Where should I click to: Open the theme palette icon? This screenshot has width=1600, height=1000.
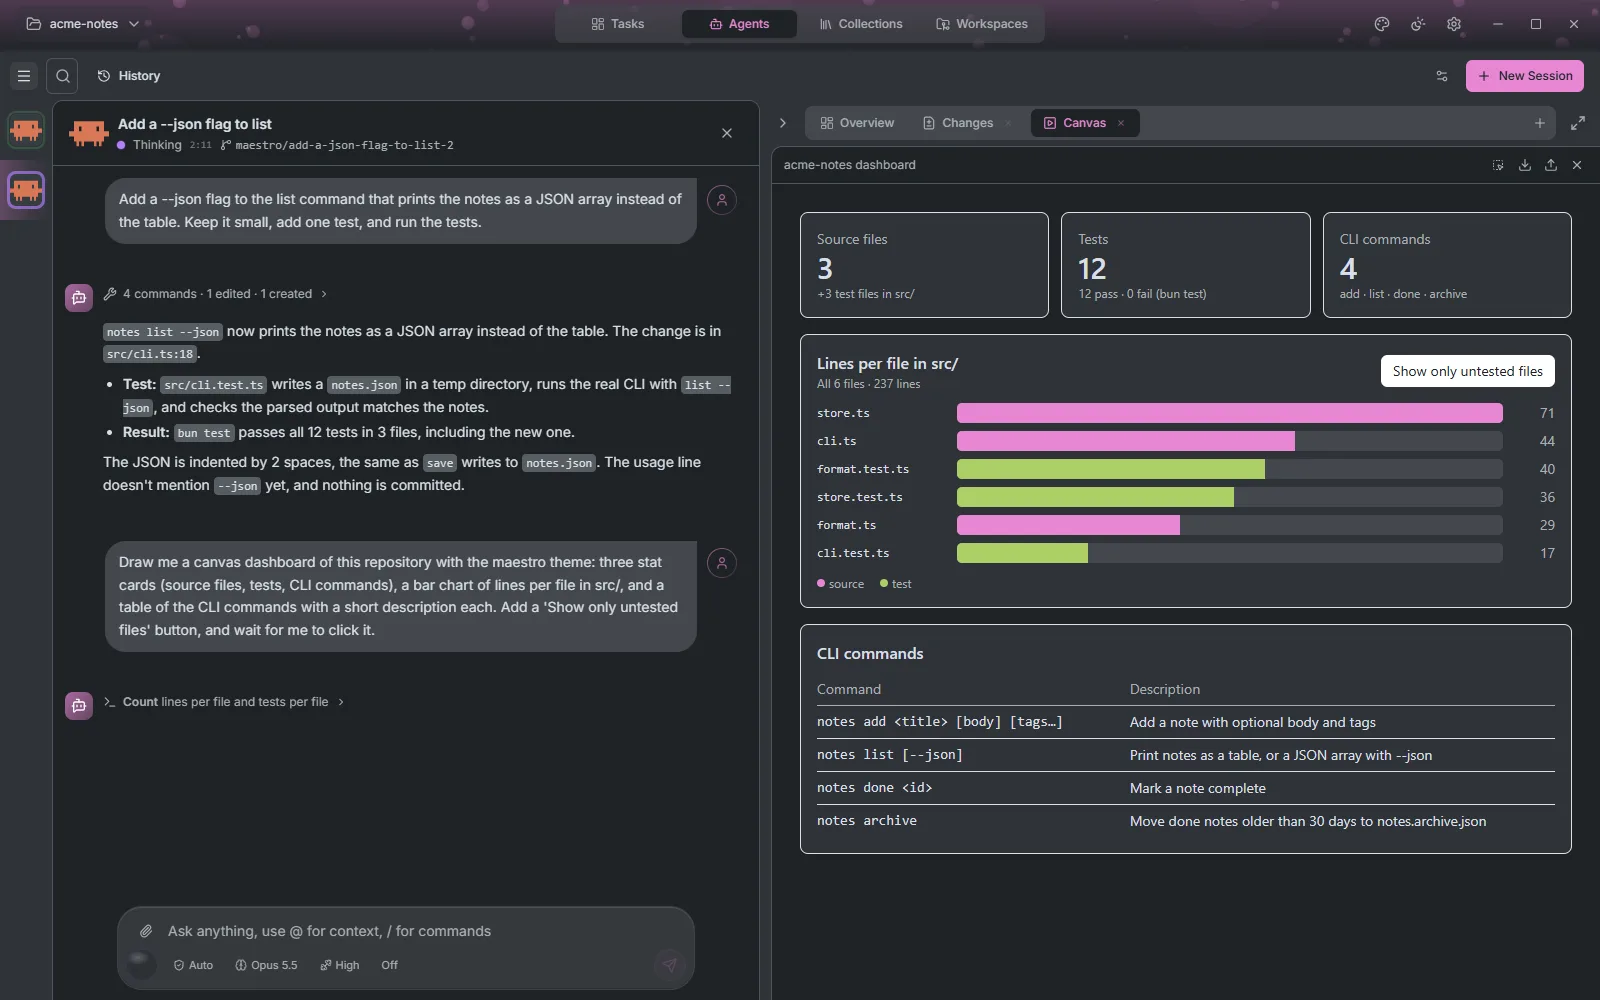1382,24
